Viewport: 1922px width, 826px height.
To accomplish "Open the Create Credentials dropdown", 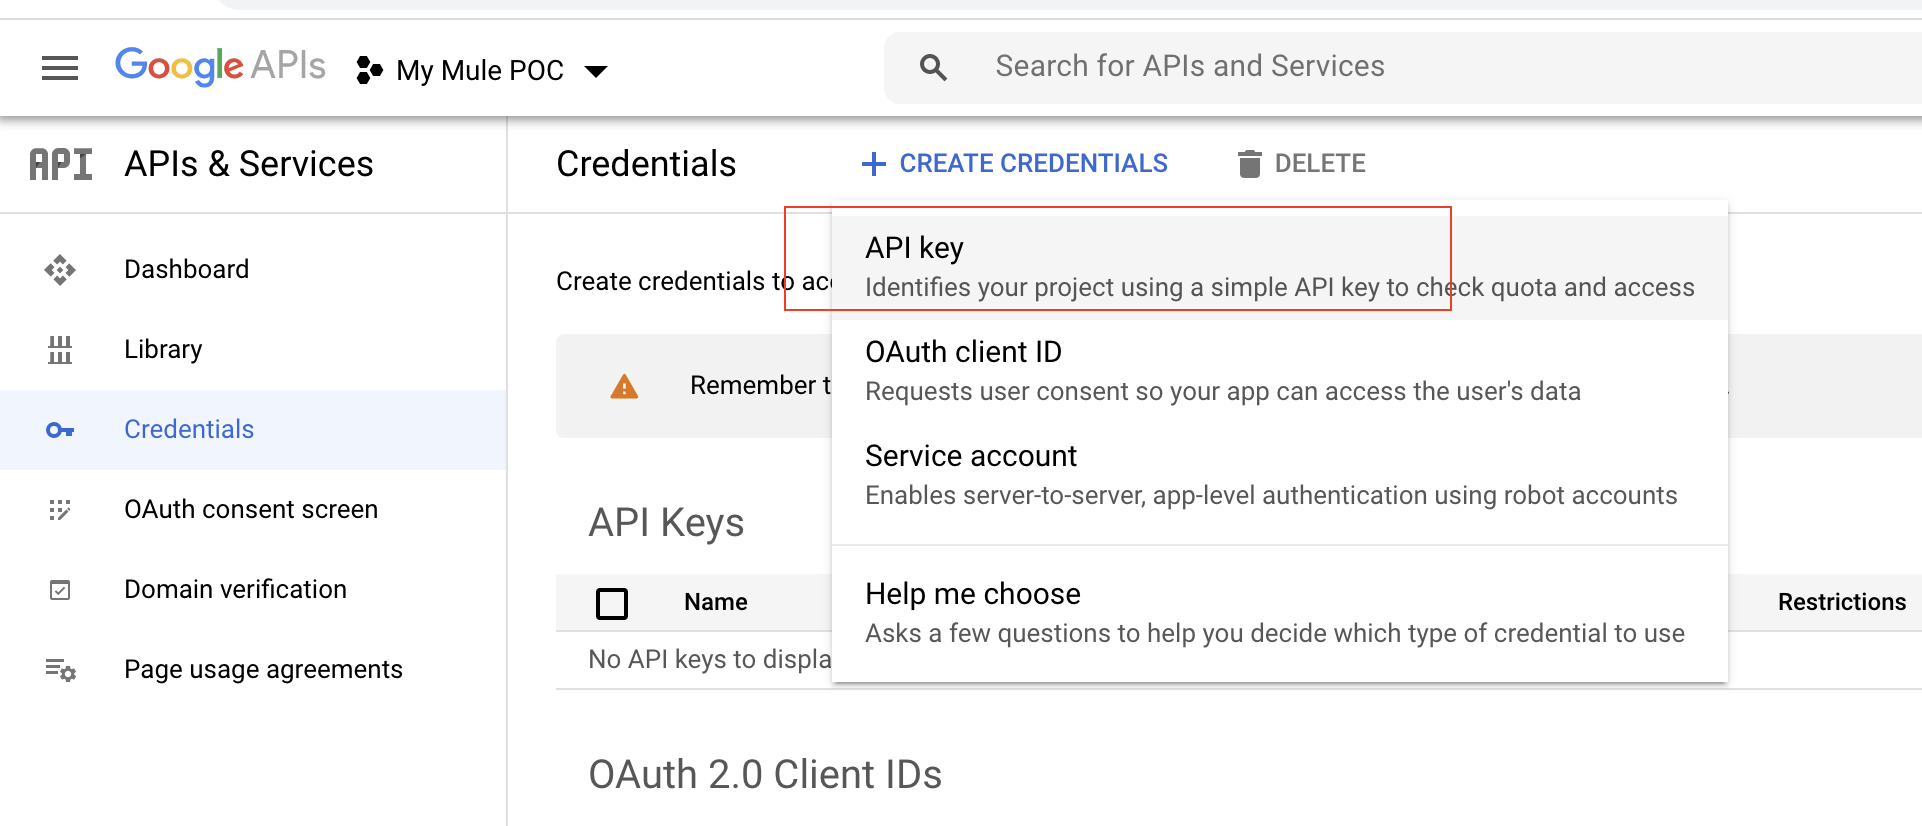I will coord(1015,164).
